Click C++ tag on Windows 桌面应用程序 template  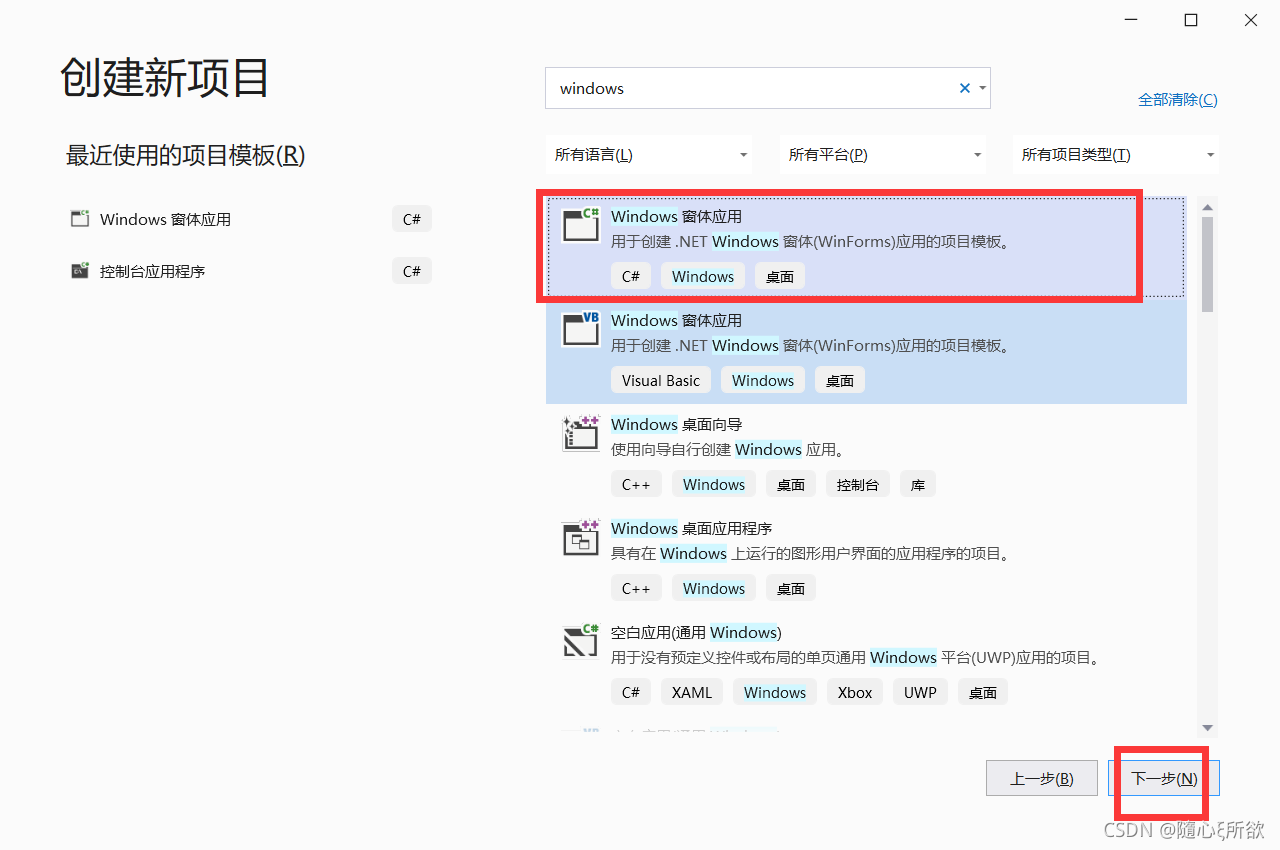(636, 588)
